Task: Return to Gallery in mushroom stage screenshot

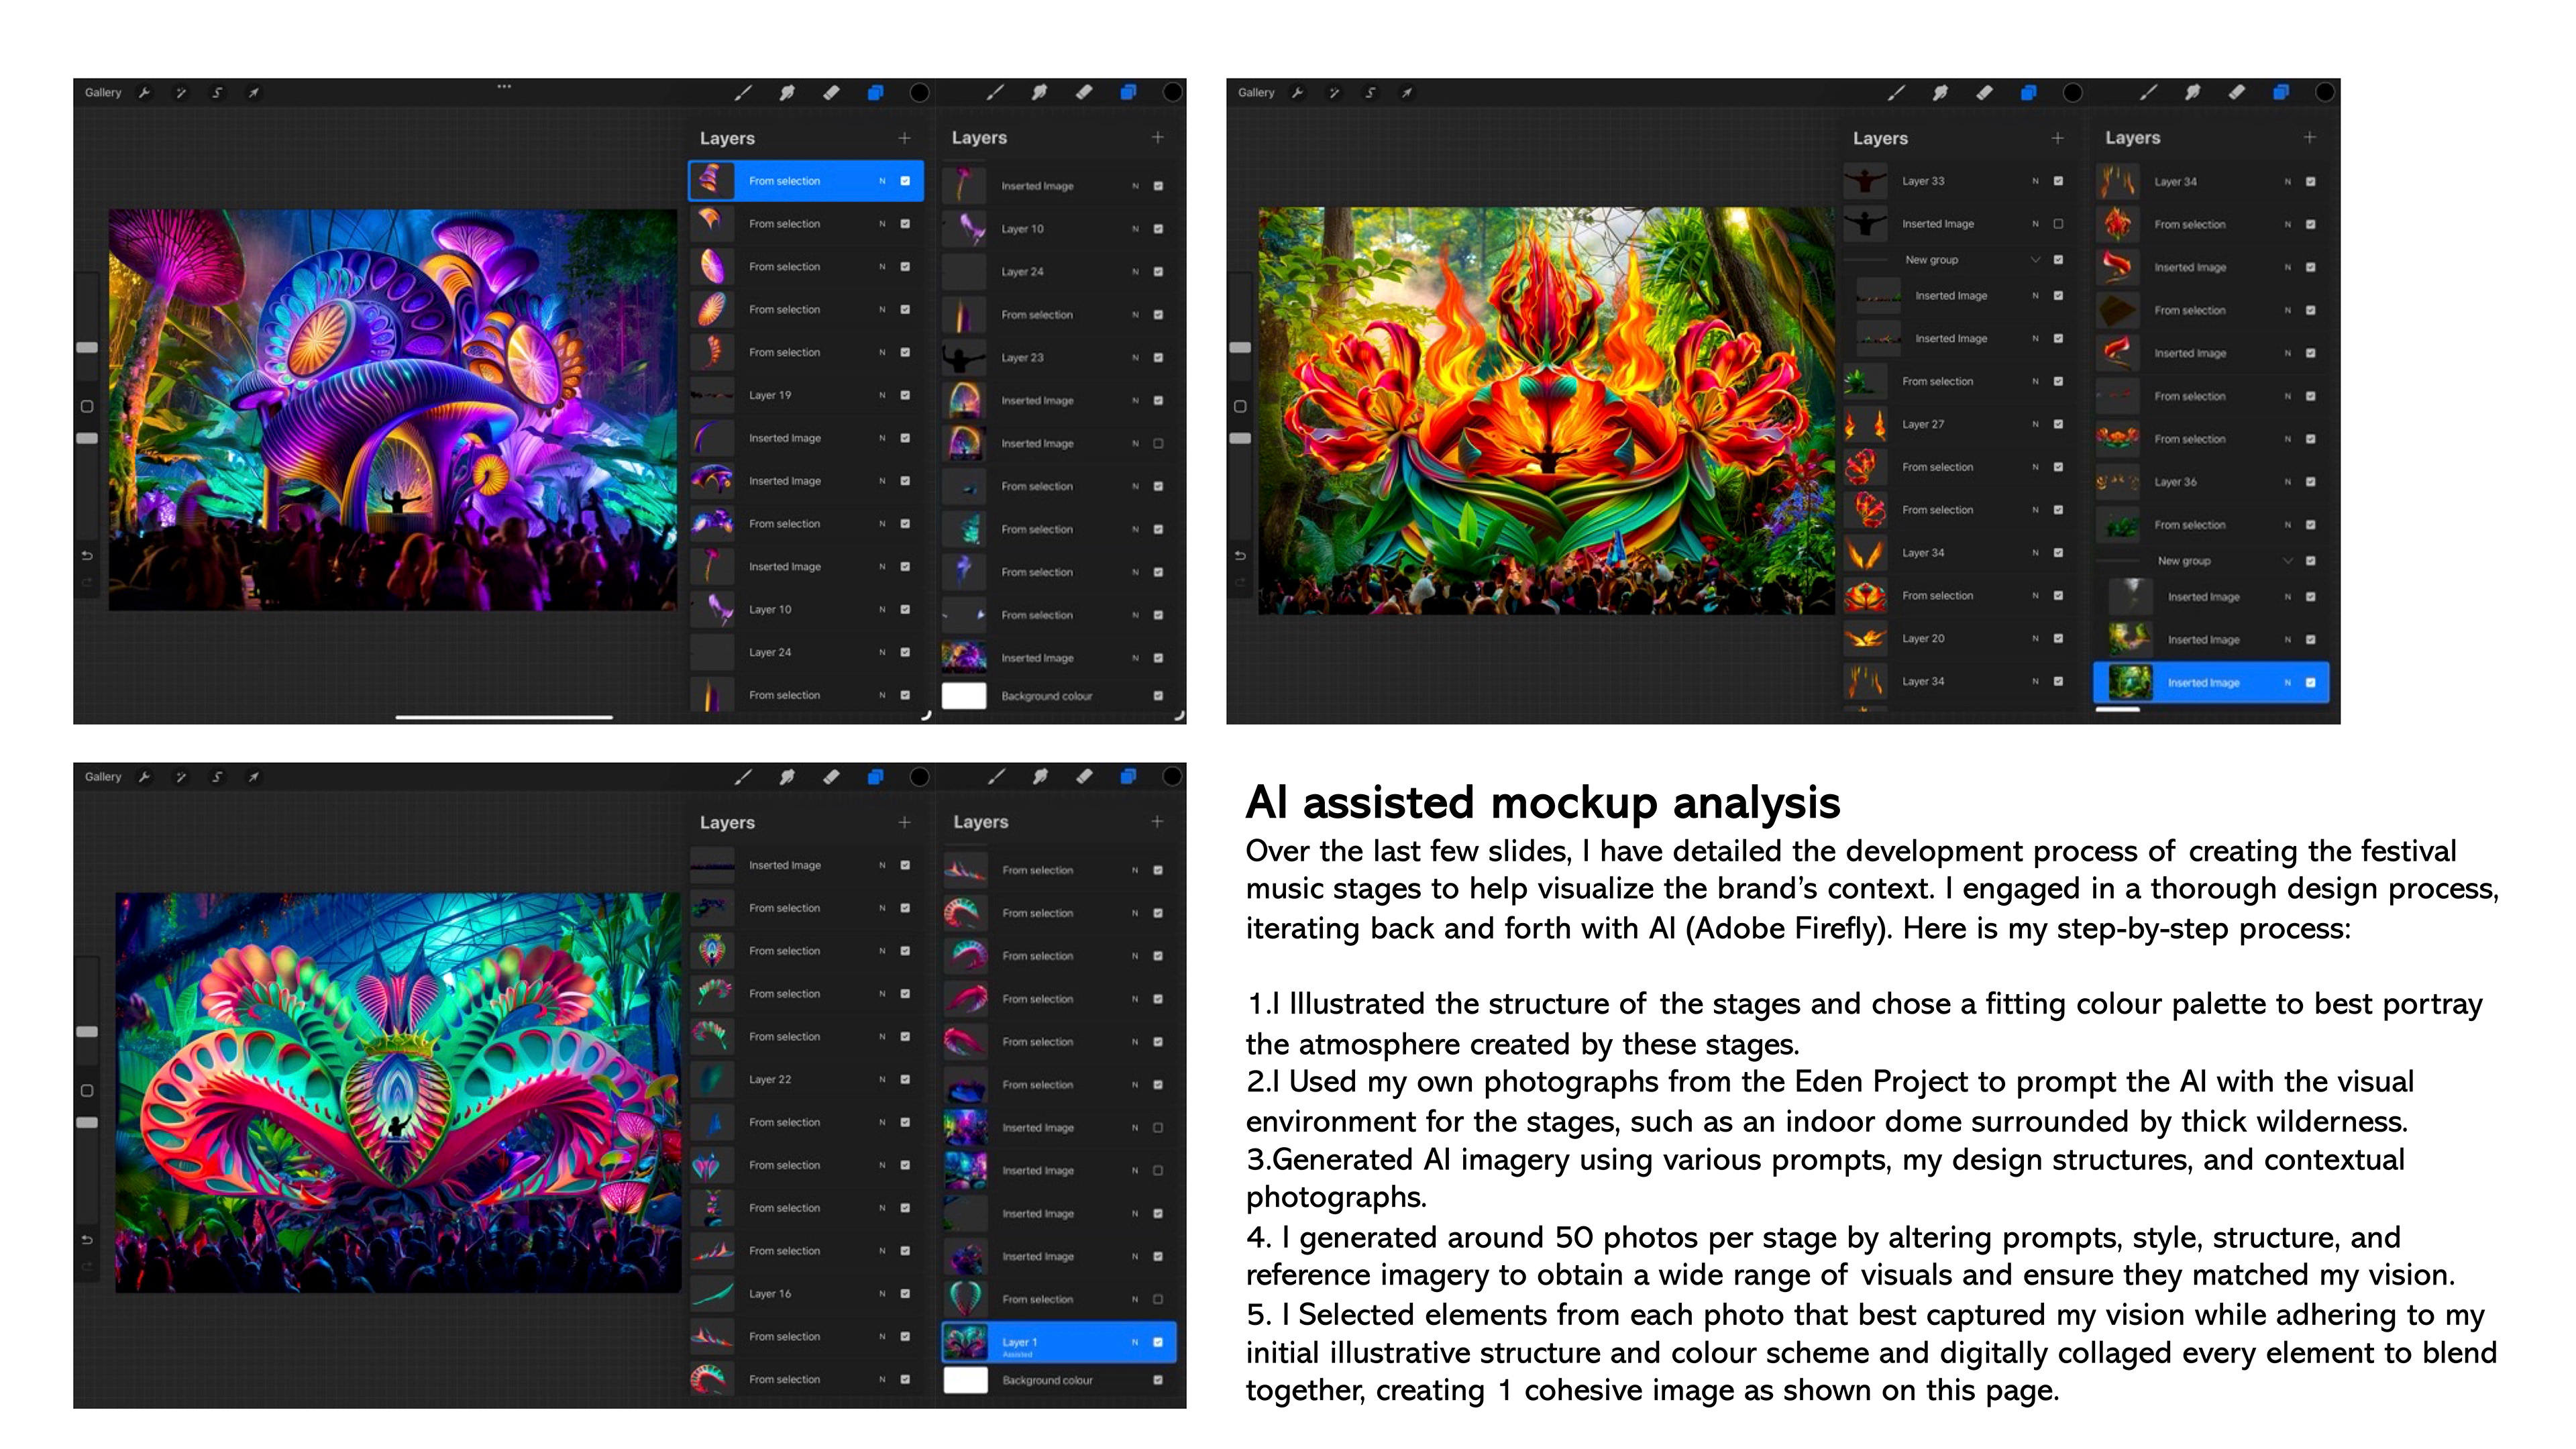Action: 103,92
